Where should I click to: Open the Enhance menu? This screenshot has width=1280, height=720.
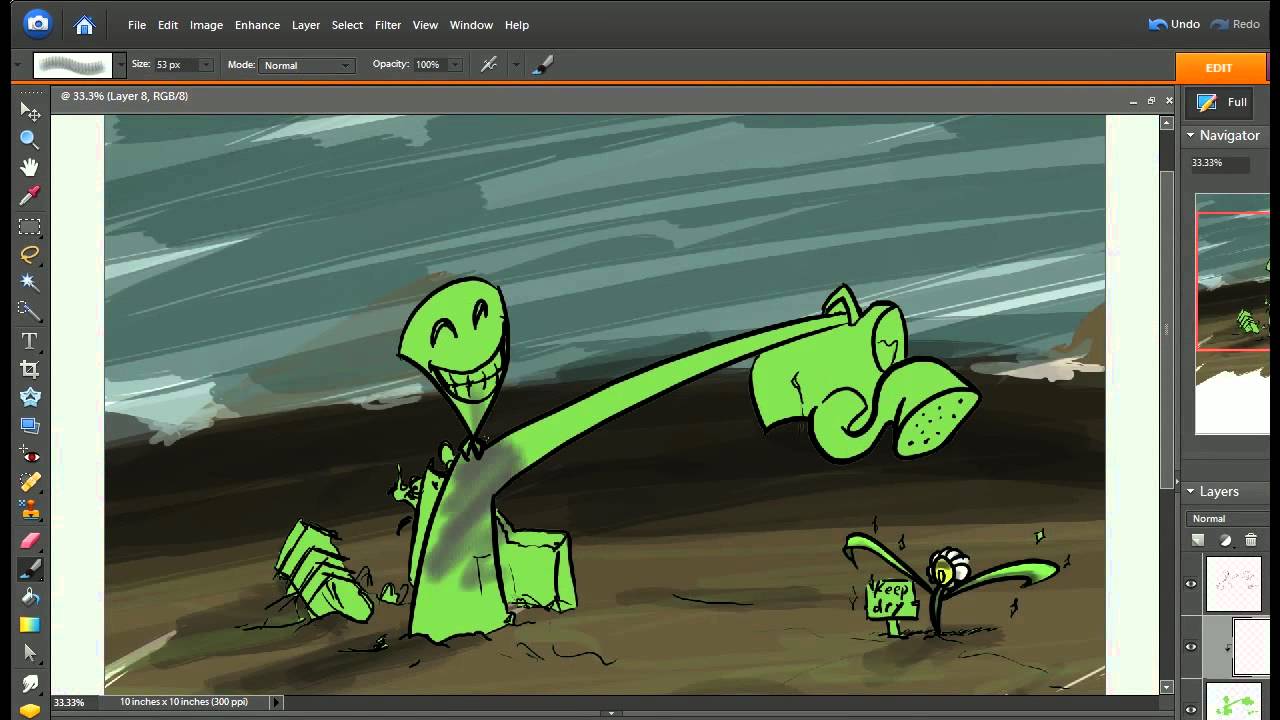257,25
